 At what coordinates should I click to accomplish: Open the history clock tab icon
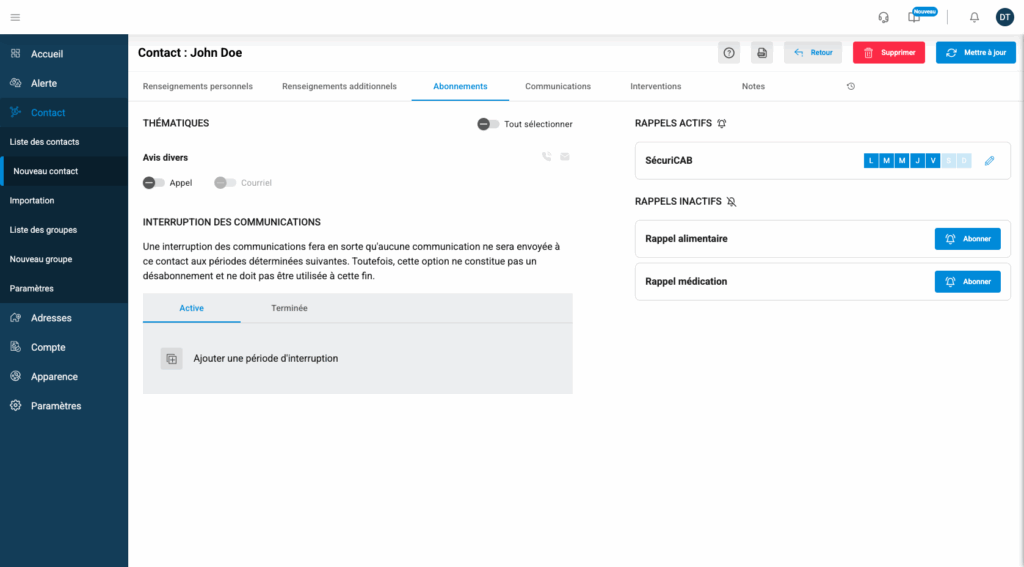pos(850,87)
